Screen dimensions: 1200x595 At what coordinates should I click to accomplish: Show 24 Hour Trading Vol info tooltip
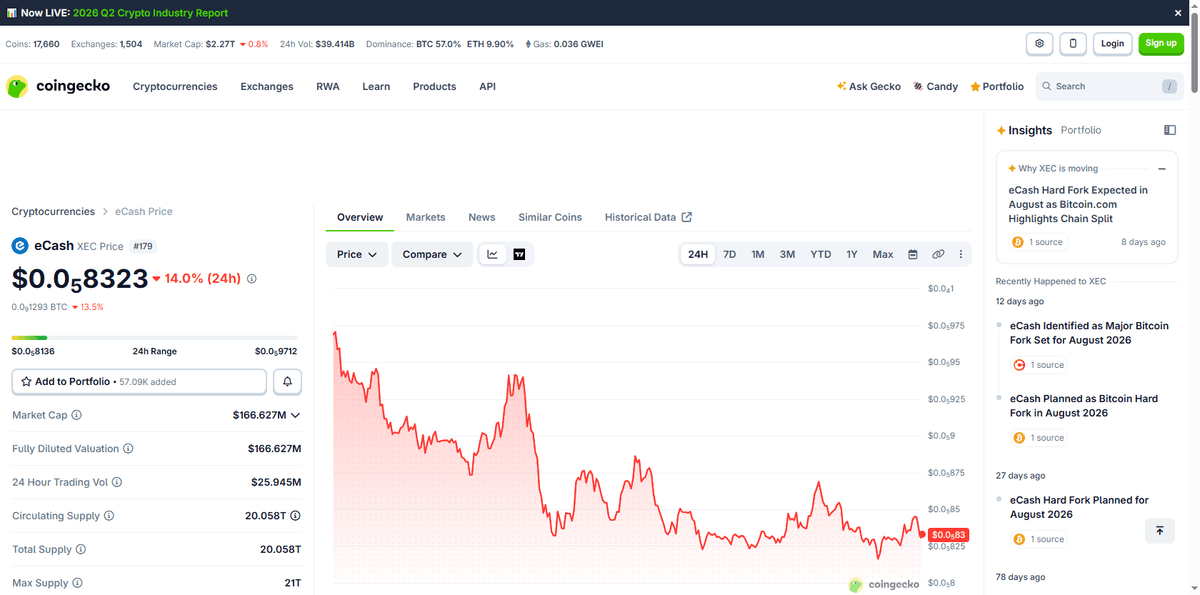(117, 482)
